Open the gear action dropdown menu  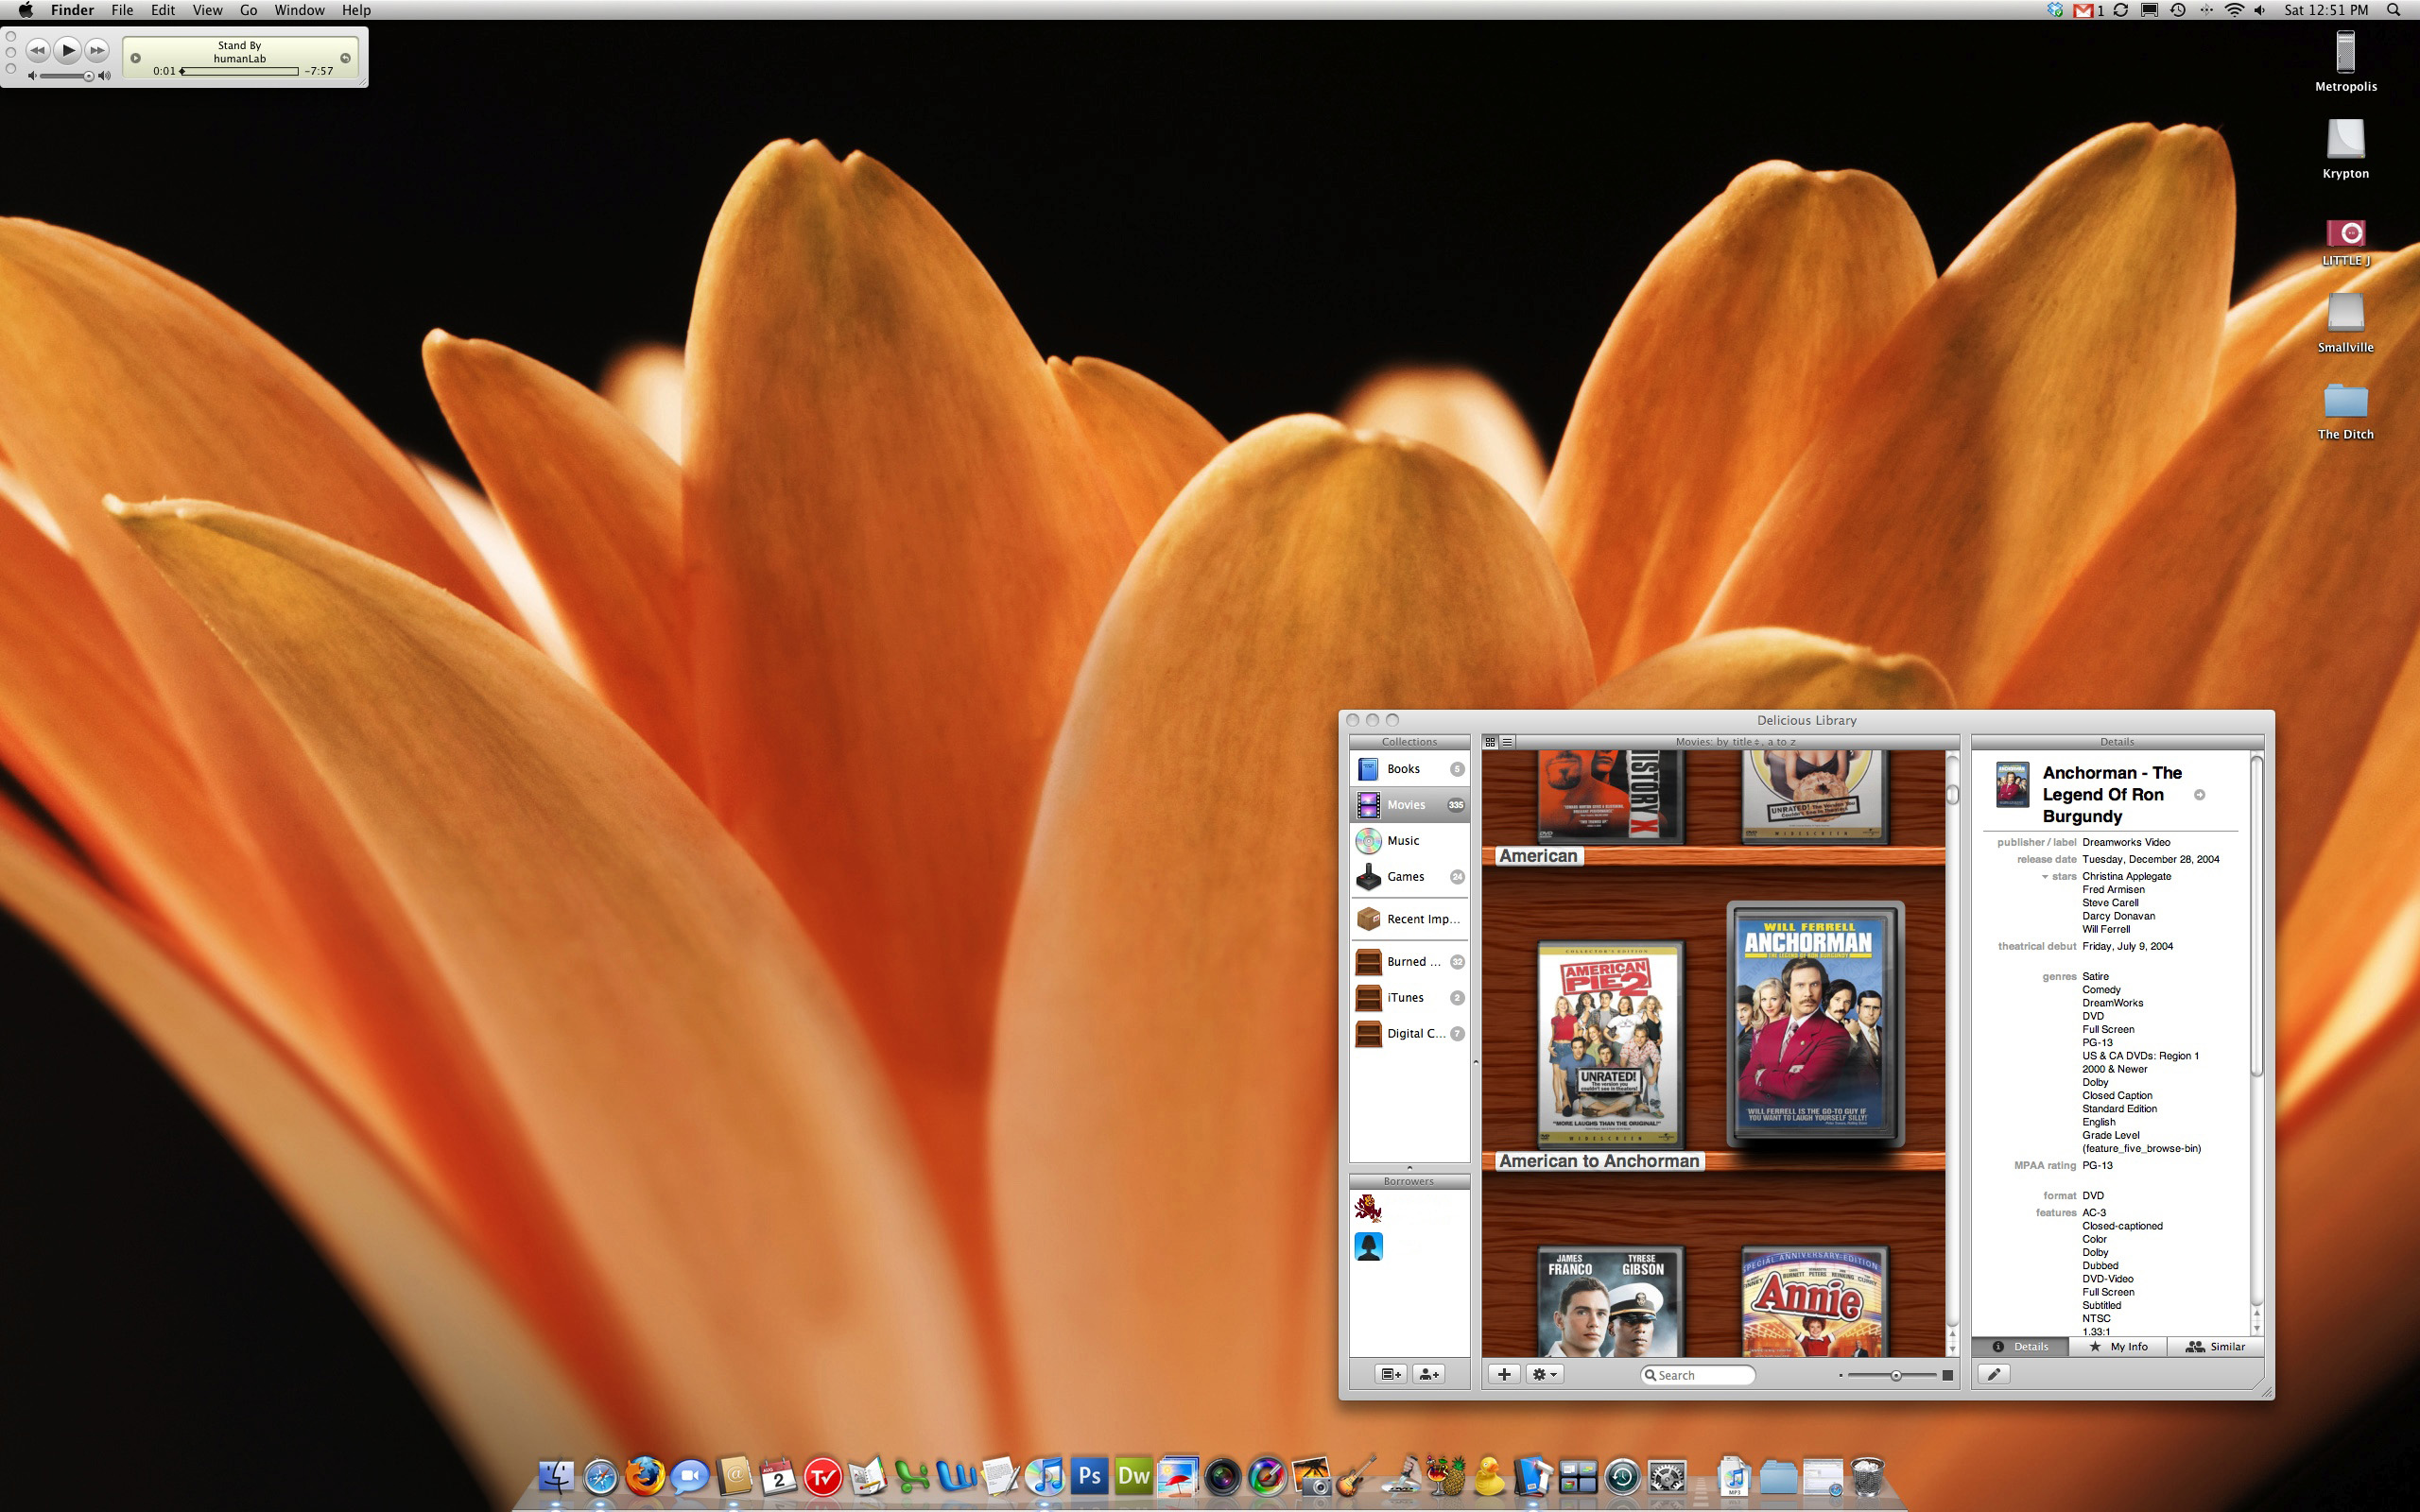tap(1544, 1374)
